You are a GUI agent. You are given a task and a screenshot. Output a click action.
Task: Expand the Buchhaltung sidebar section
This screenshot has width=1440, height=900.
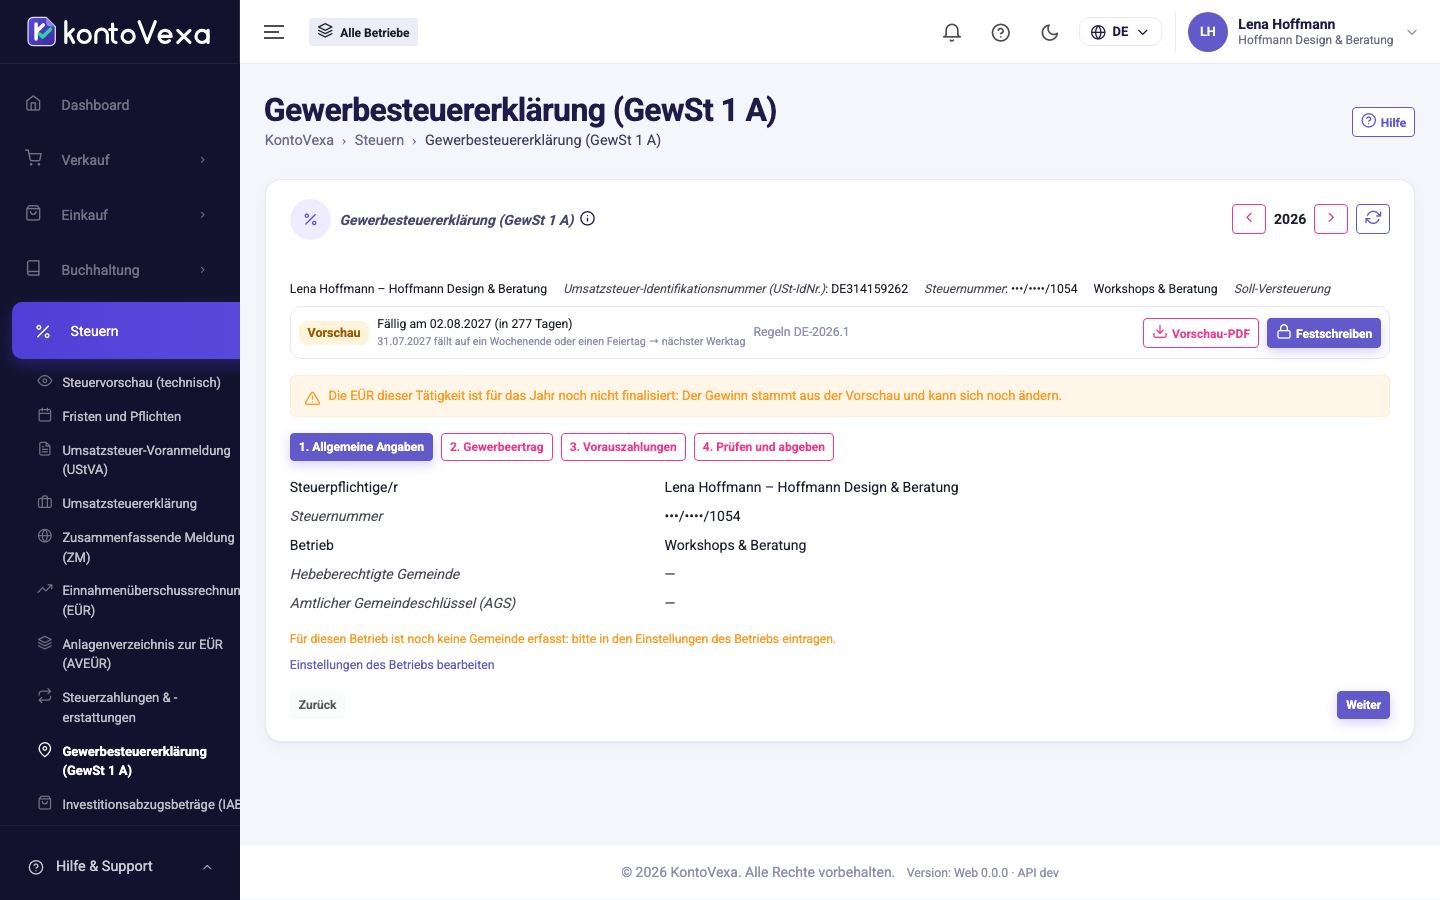pyautogui.click(x=120, y=270)
